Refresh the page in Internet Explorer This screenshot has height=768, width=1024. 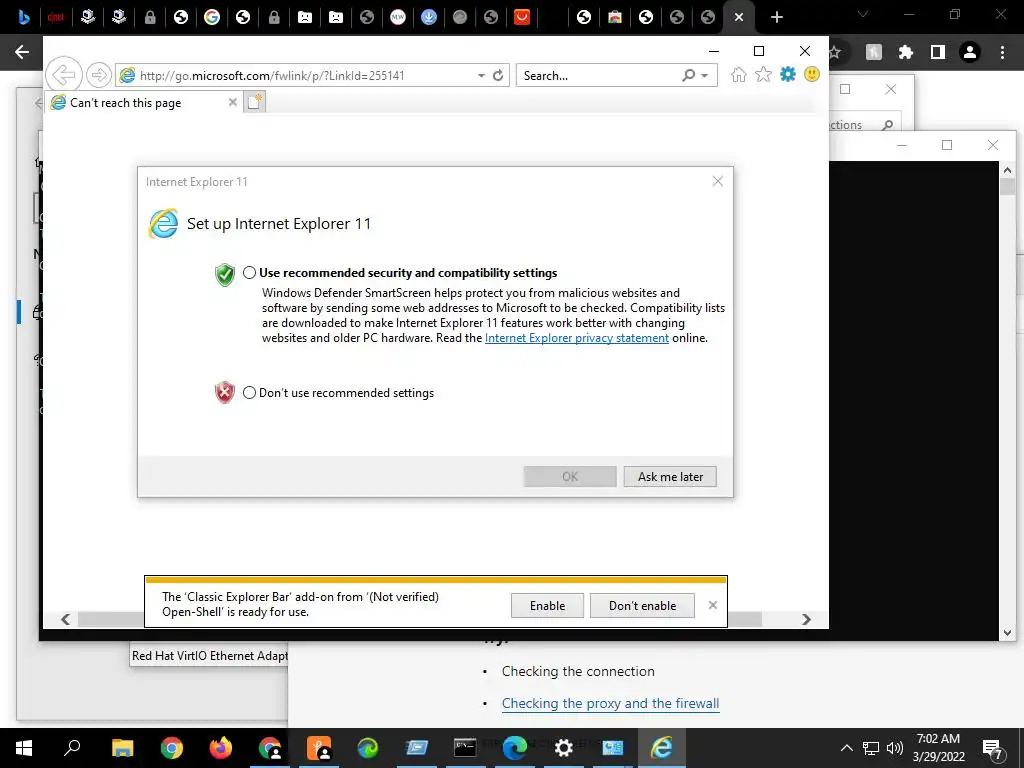[498, 75]
